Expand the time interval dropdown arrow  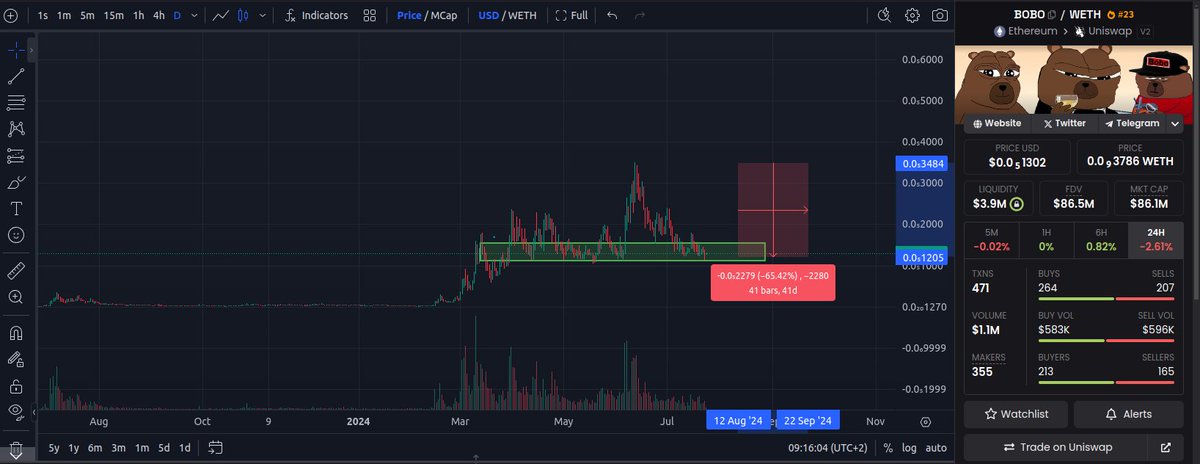(x=195, y=16)
